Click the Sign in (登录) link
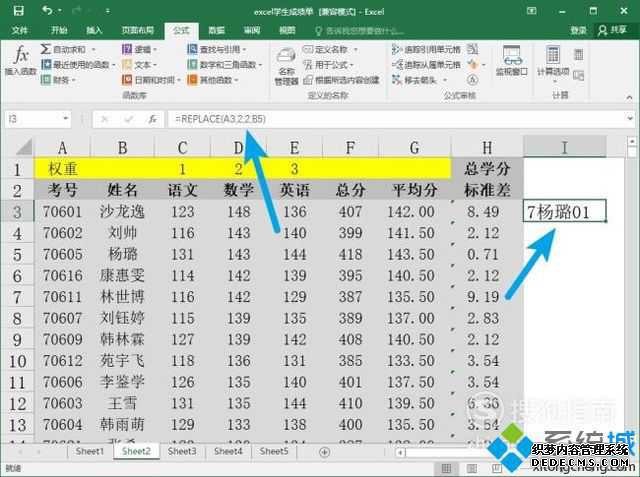Viewport: 640px width, 477px height. point(578,30)
